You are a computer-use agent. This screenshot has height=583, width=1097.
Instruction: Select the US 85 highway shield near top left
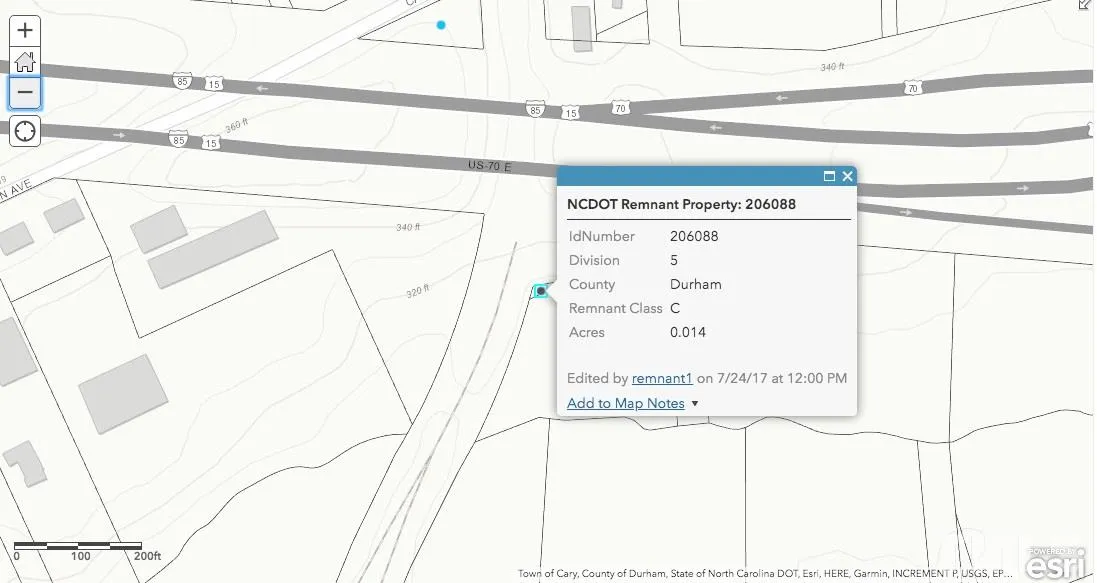(181, 83)
